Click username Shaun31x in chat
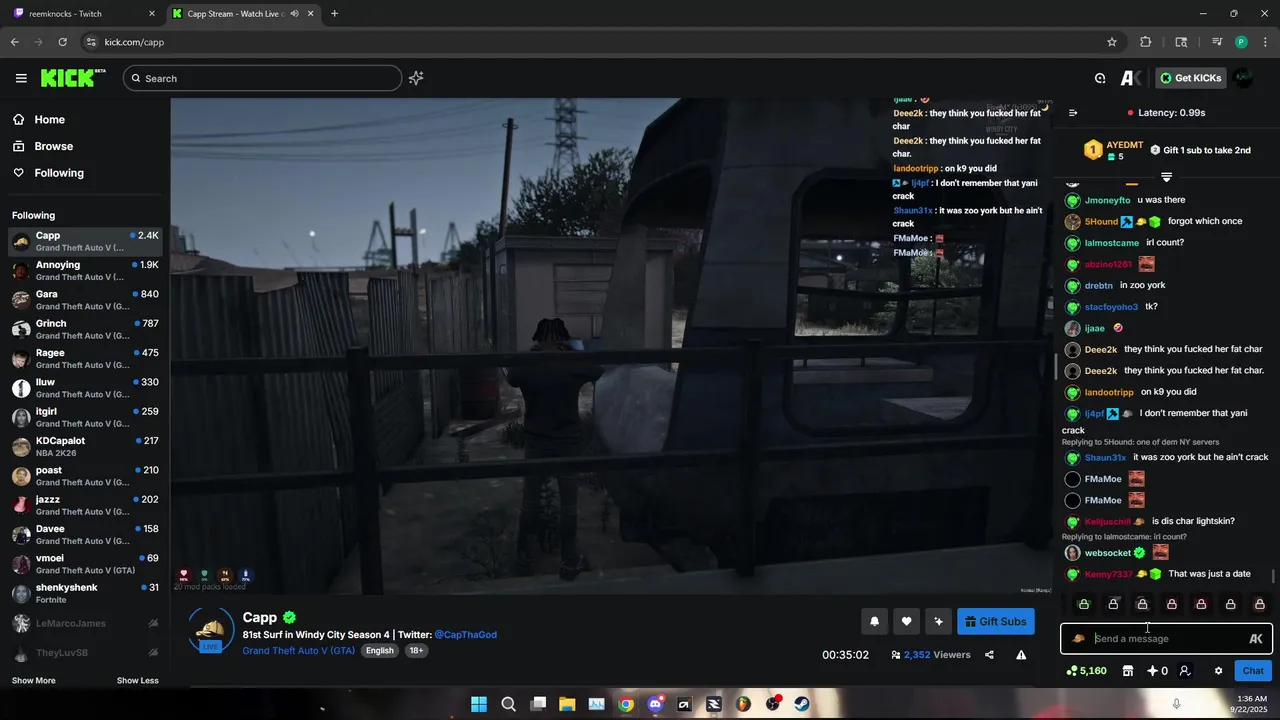The image size is (1280, 720). point(1105,458)
